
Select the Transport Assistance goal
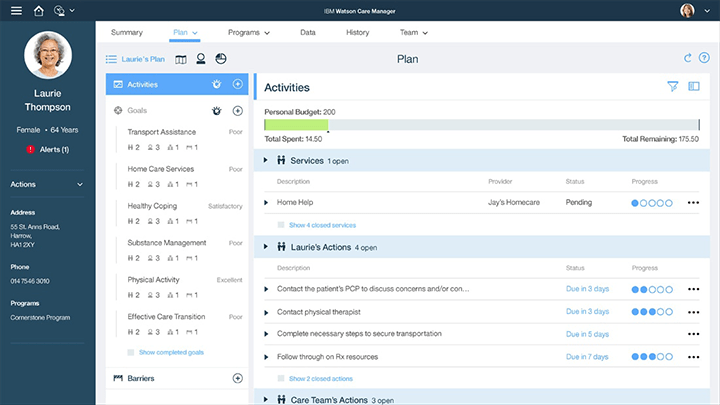(162, 132)
